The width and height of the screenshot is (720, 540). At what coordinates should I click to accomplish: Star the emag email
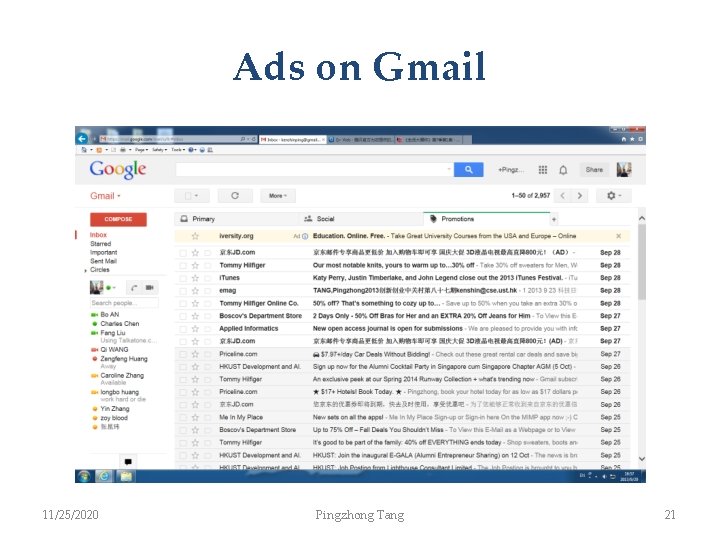pyautogui.click(x=195, y=291)
